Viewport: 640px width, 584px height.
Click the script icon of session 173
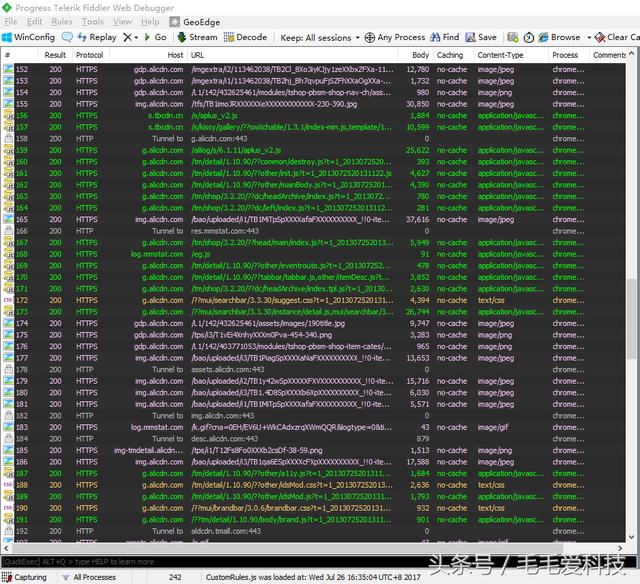[x=8, y=312]
